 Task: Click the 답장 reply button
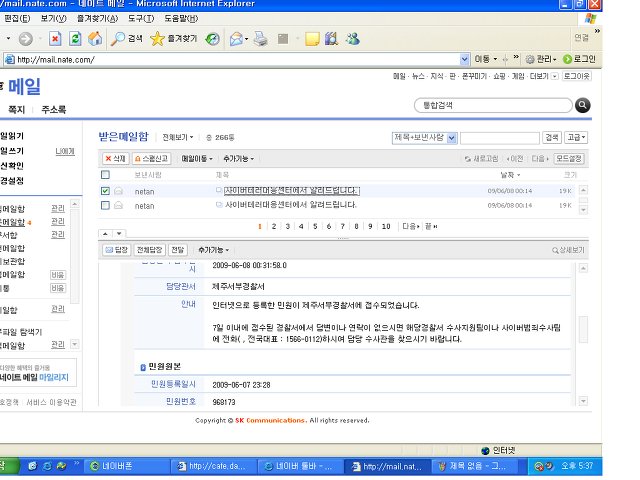(116, 250)
